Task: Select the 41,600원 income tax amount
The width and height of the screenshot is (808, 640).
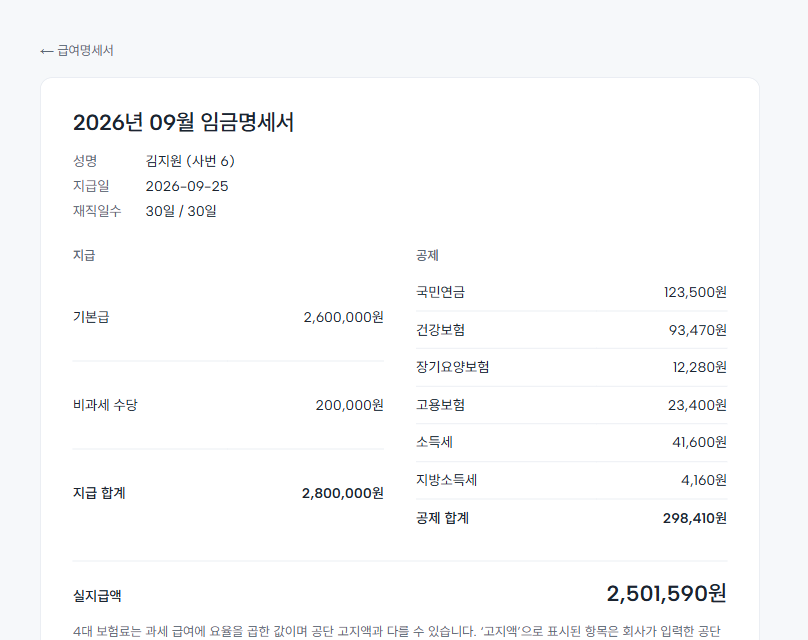Action: [699, 442]
